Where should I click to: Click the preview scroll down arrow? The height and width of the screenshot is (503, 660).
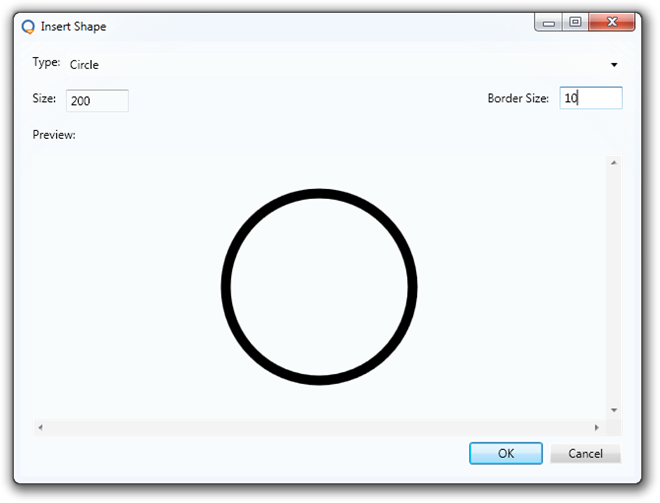click(x=614, y=410)
